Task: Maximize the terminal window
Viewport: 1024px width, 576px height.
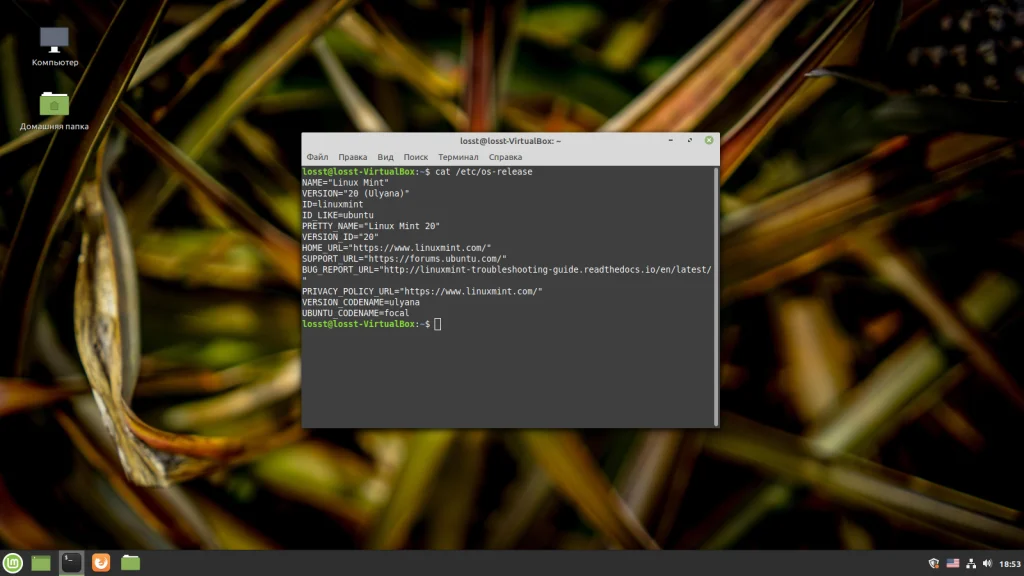Action: (690, 140)
